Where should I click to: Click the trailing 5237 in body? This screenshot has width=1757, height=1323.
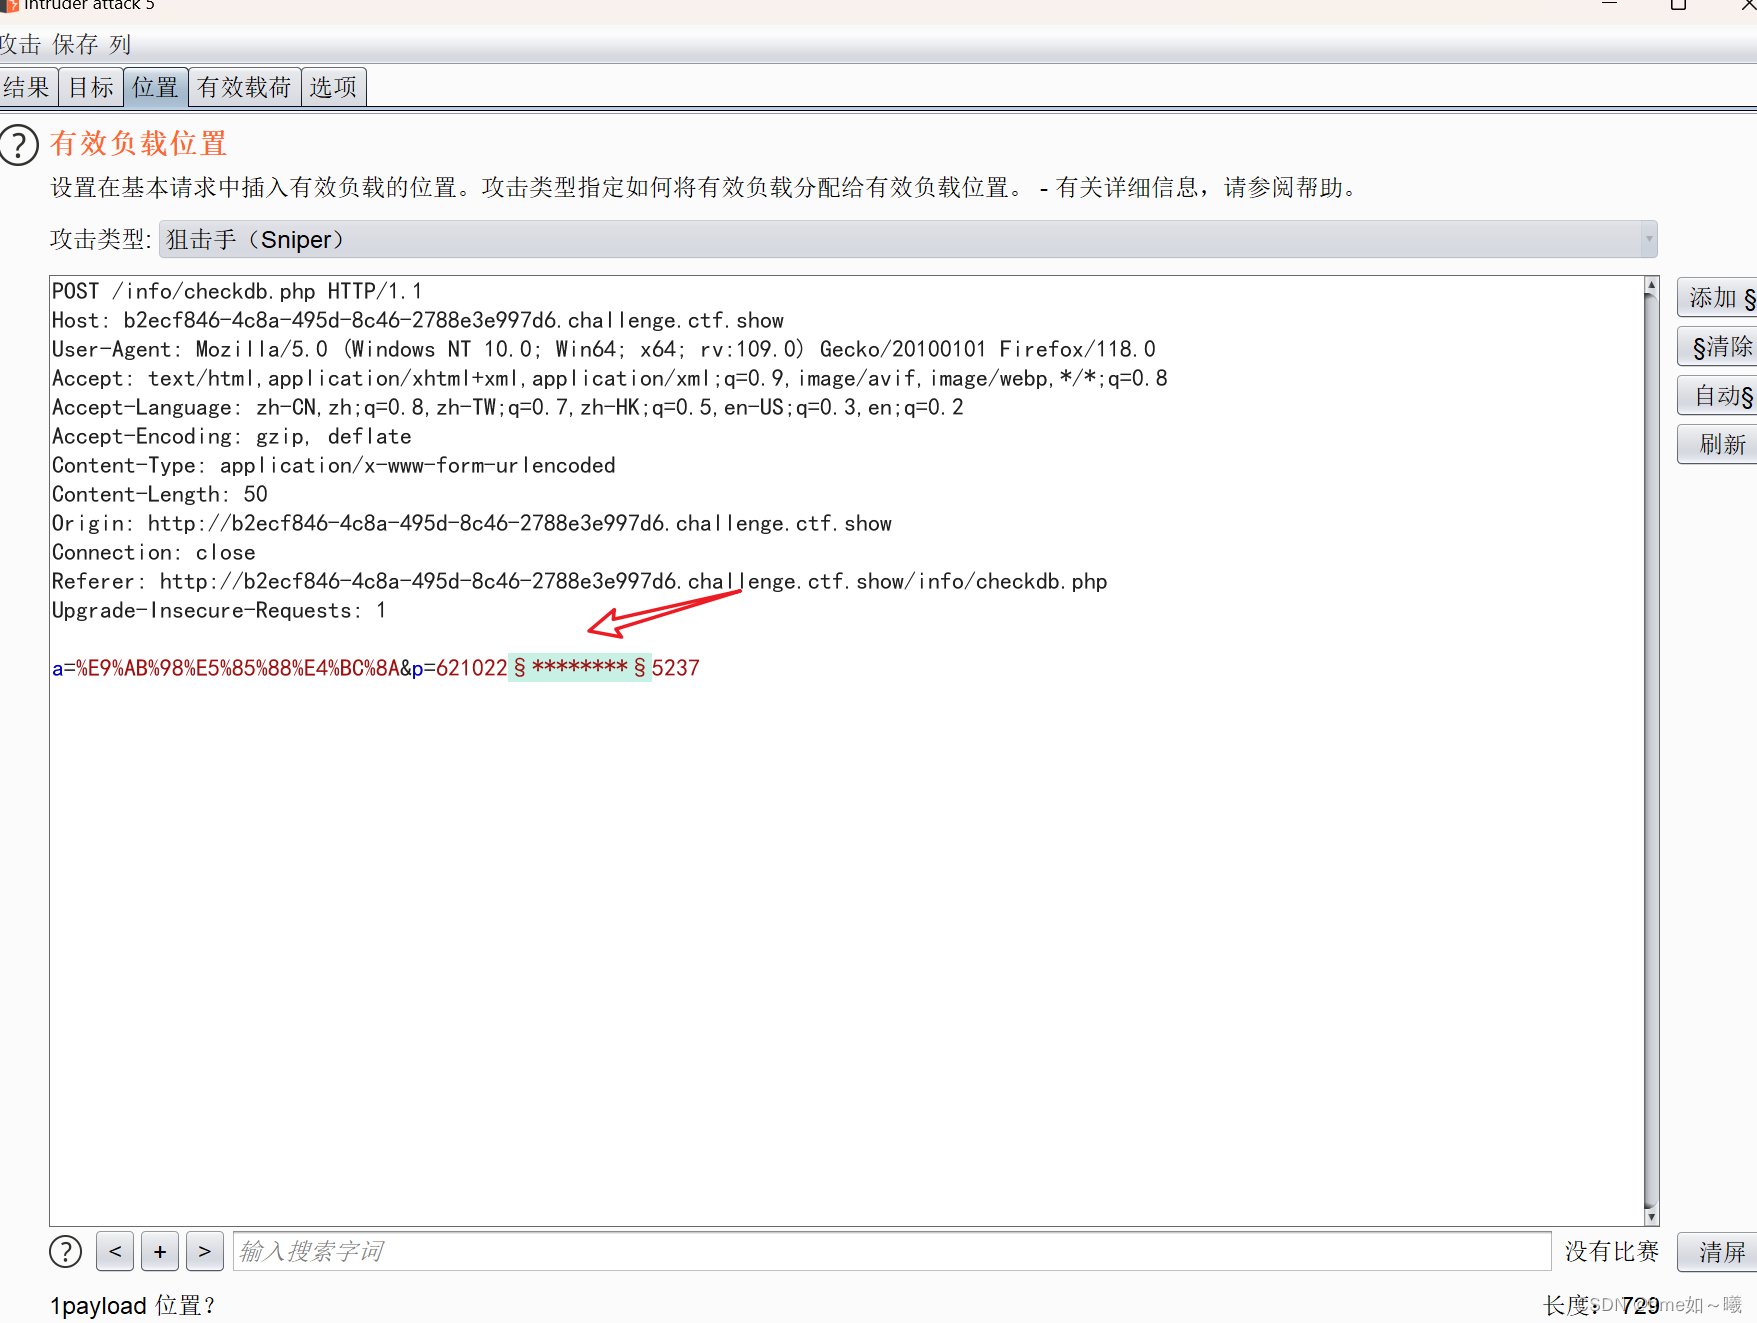tap(676, 667)
